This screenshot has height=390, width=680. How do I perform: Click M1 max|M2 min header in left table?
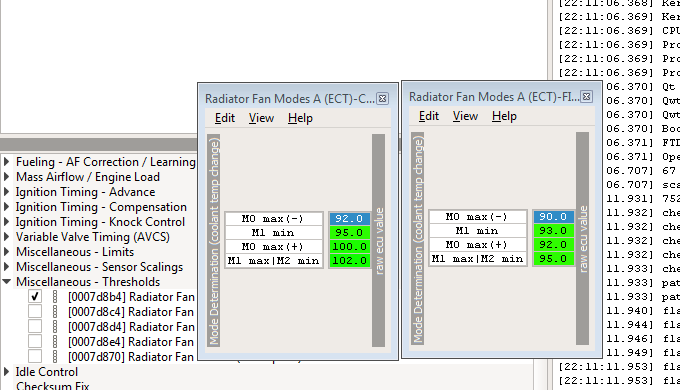point(274,260)
